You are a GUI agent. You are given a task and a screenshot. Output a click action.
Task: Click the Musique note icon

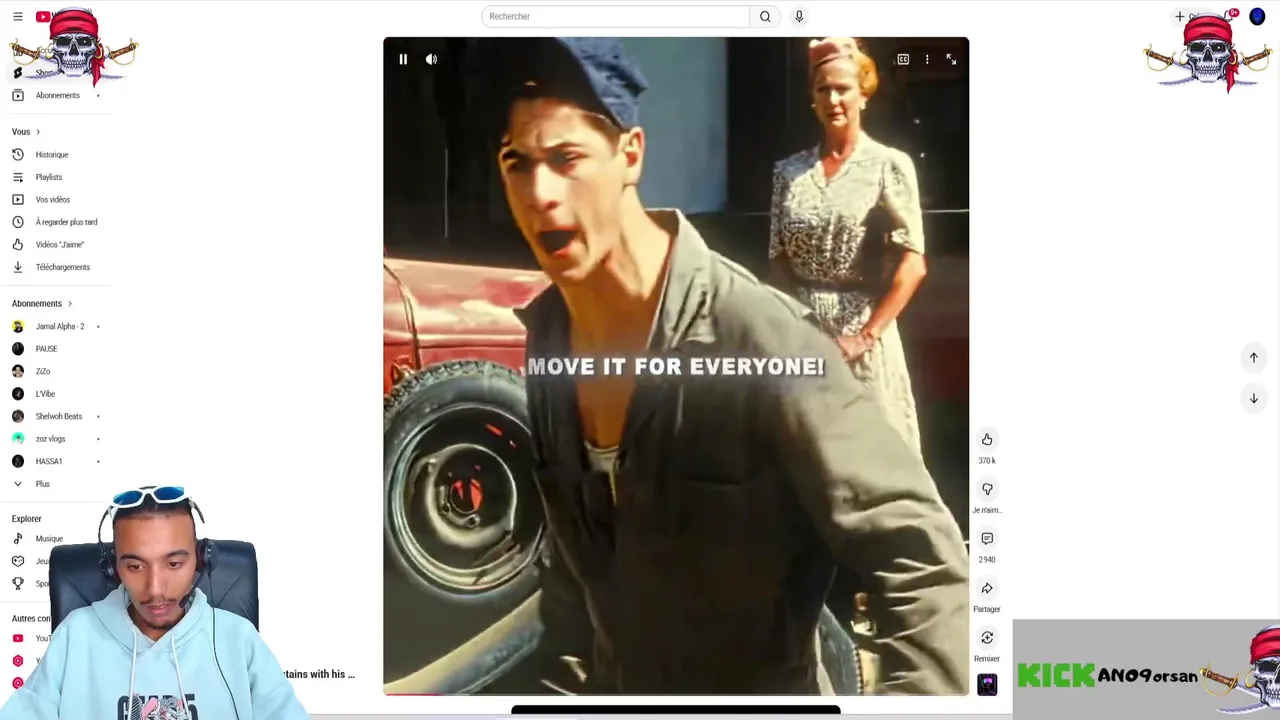(x=17, y=539)
